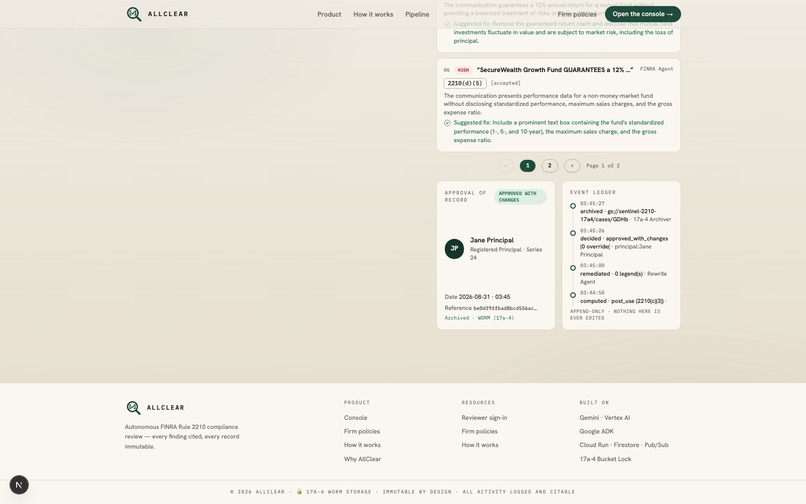Screen dimensions: 806x504
Task: Click the AllClear magnifier logo in header
Action: [x=134, y=14]
